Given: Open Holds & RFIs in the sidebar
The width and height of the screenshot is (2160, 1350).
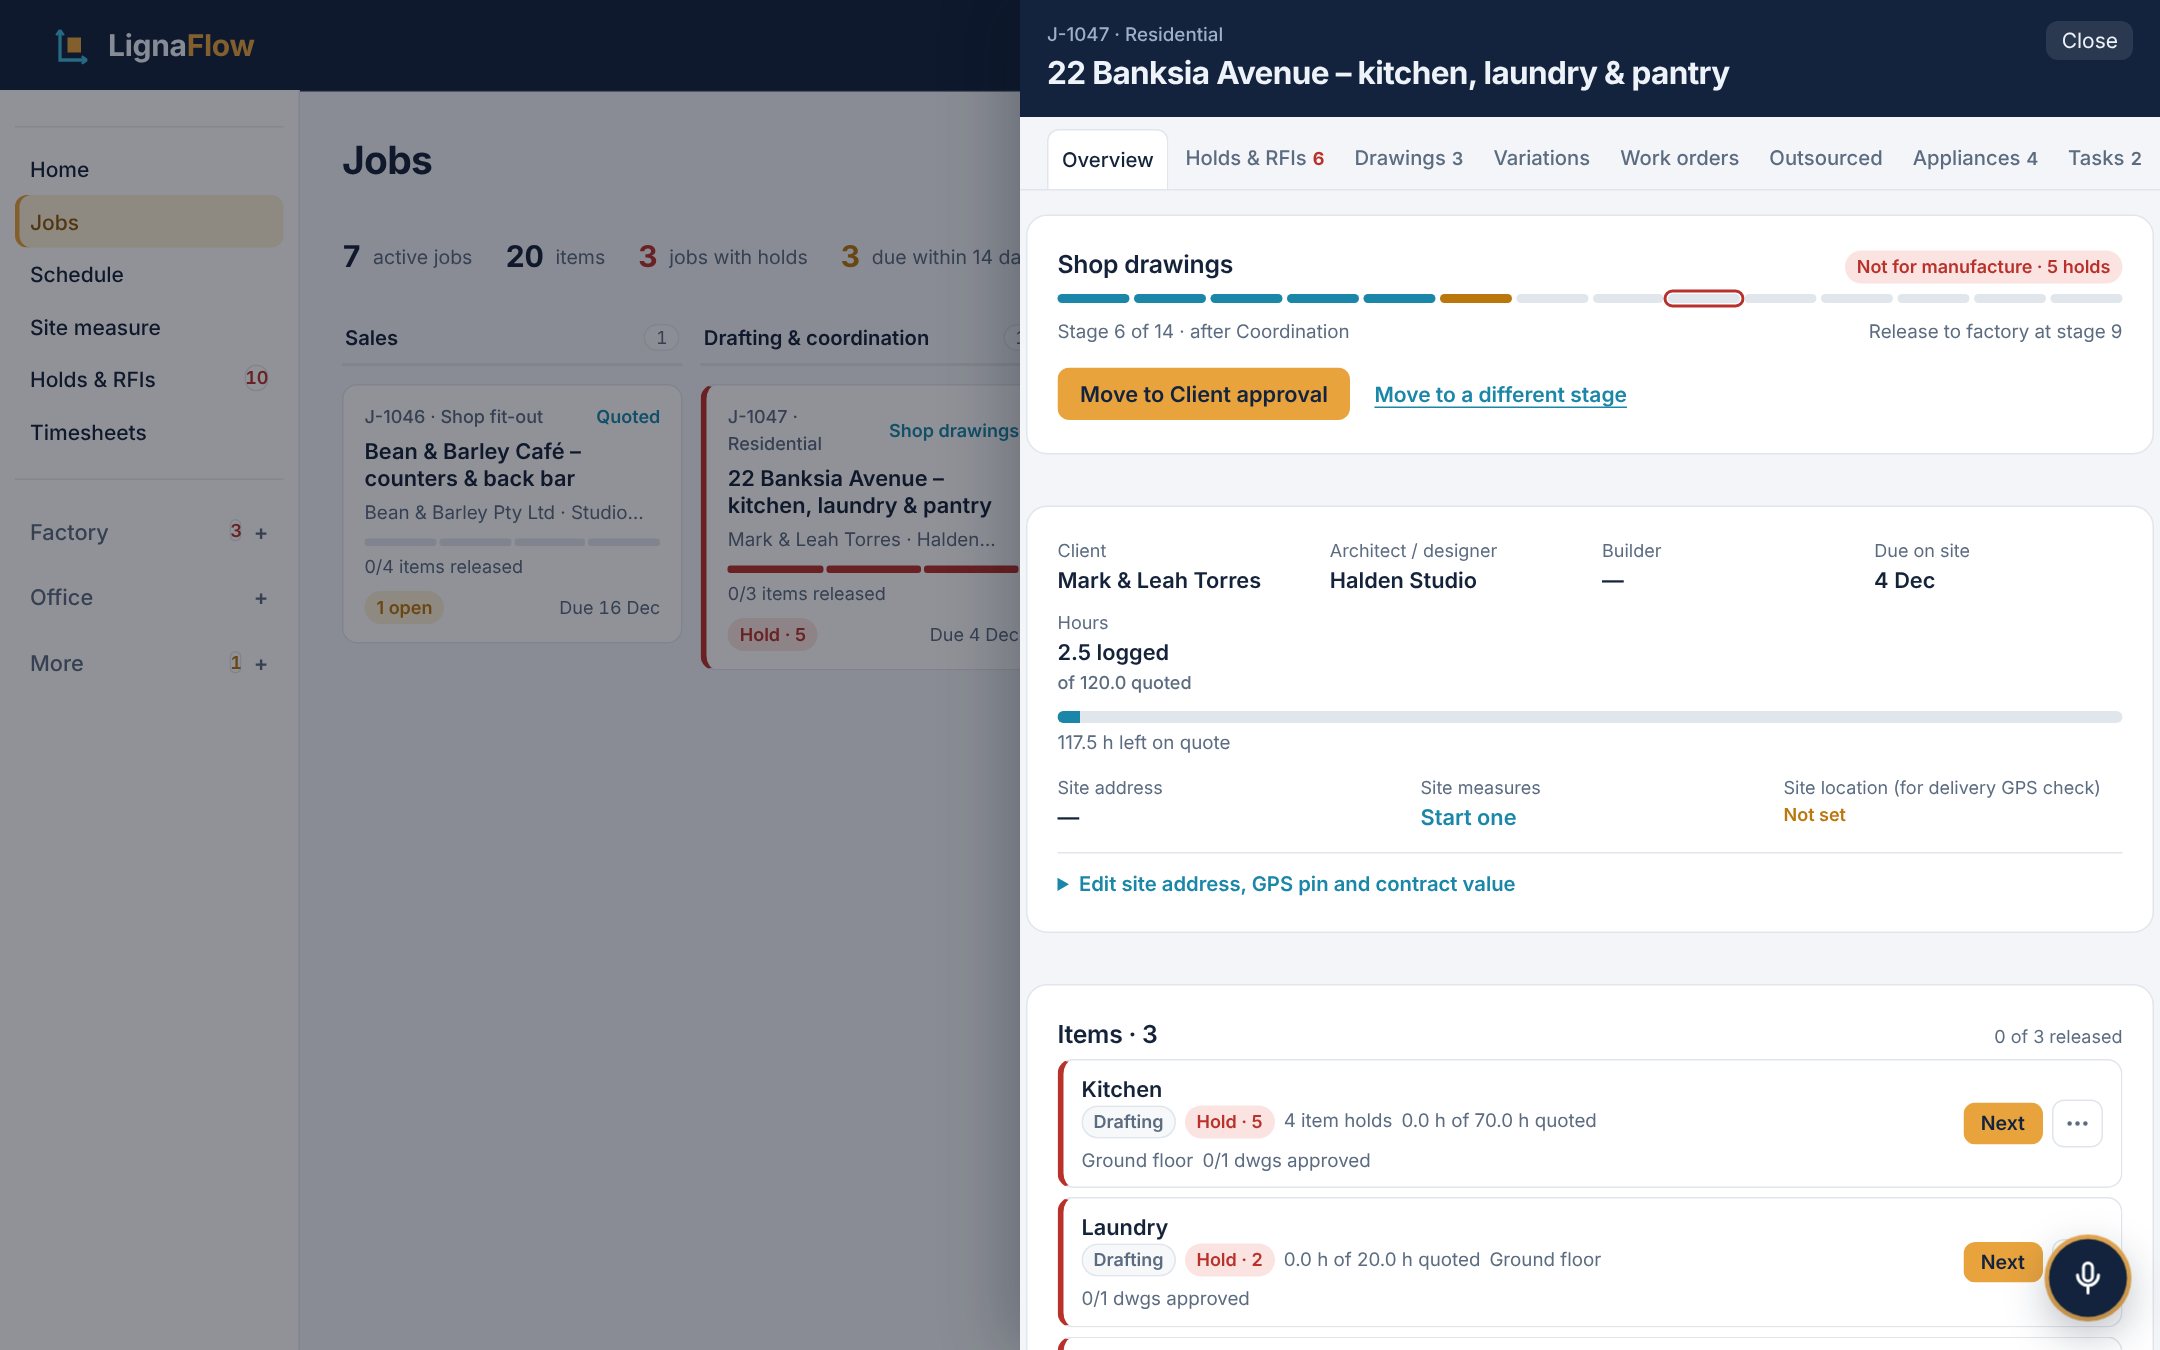Looking at the screenshot, I should coord(149,380).
